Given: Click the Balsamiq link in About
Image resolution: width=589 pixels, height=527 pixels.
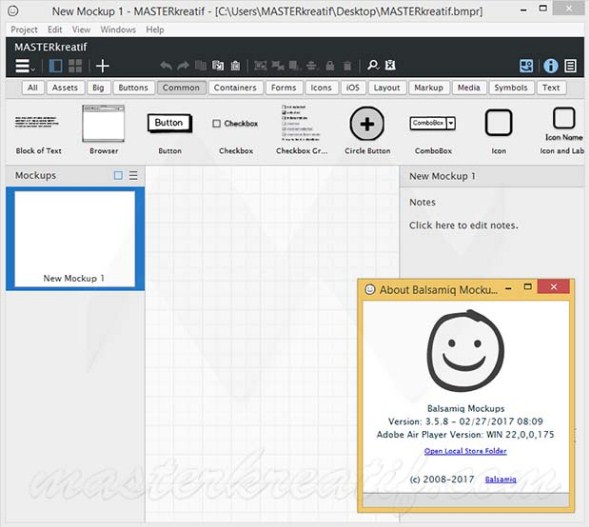Looking at the screenshot, I should point(501,479).
